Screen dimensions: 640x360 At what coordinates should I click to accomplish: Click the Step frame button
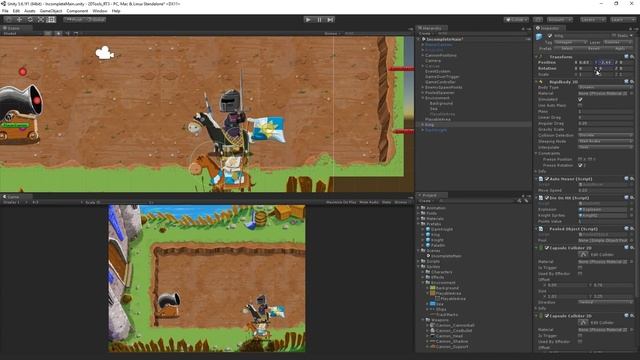tap(330, 20)
